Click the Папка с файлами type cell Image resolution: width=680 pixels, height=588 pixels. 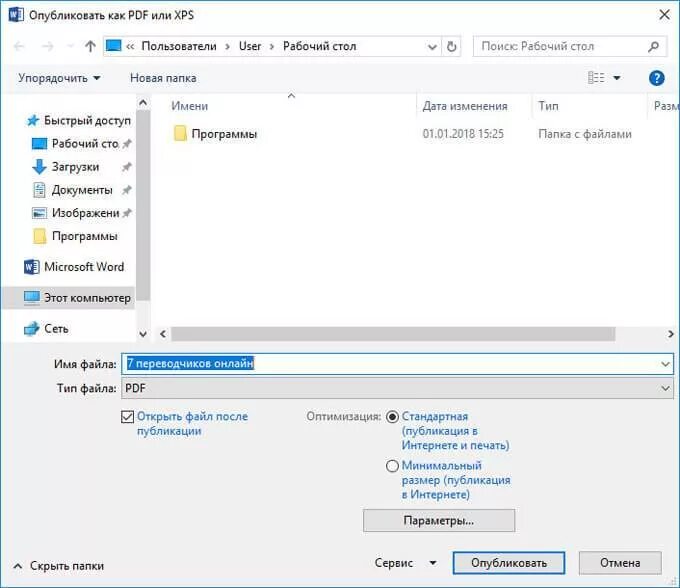[585, 134]
